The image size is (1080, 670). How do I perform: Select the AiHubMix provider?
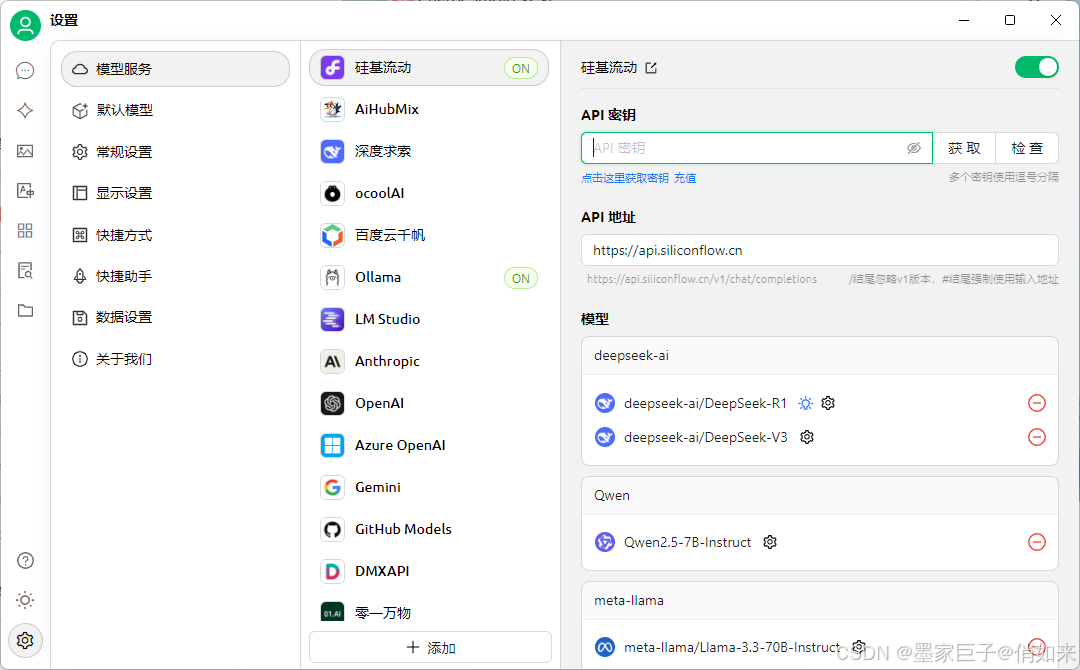click(x=429, y=109)
